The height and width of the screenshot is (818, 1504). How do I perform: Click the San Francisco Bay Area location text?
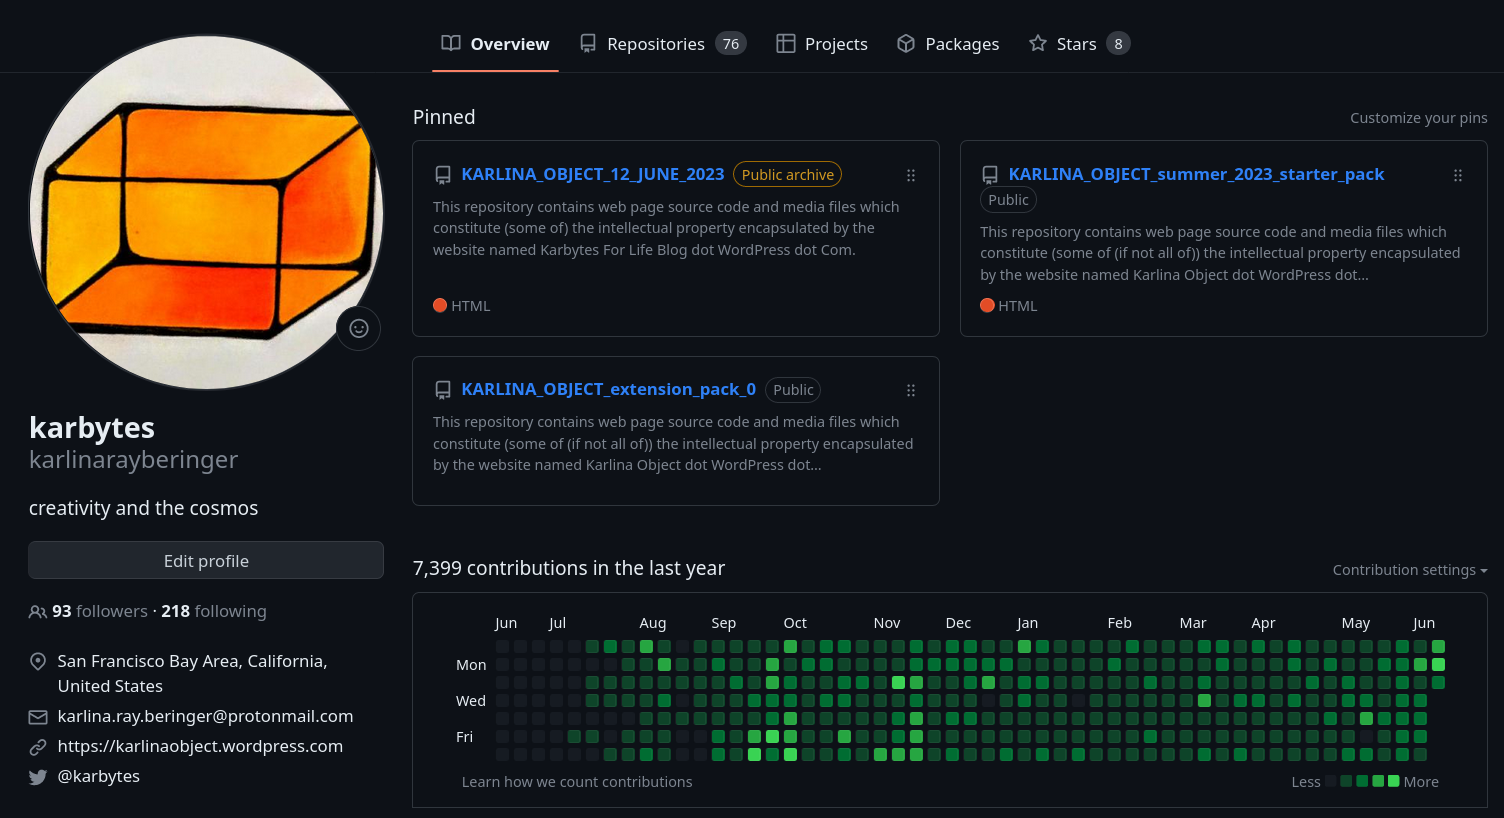193,673
